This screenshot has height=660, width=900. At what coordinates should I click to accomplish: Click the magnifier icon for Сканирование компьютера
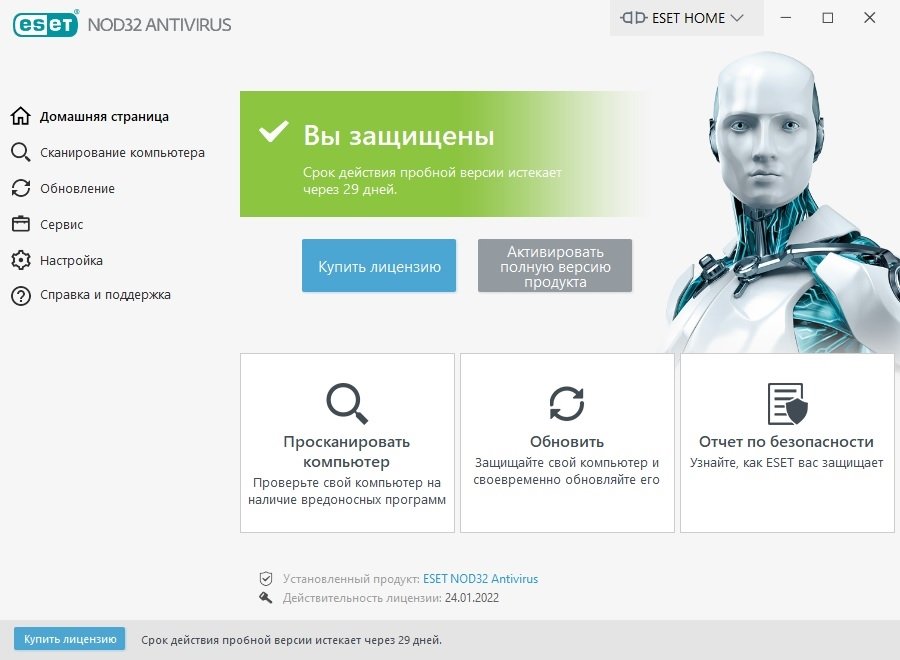tap(21, 152)
